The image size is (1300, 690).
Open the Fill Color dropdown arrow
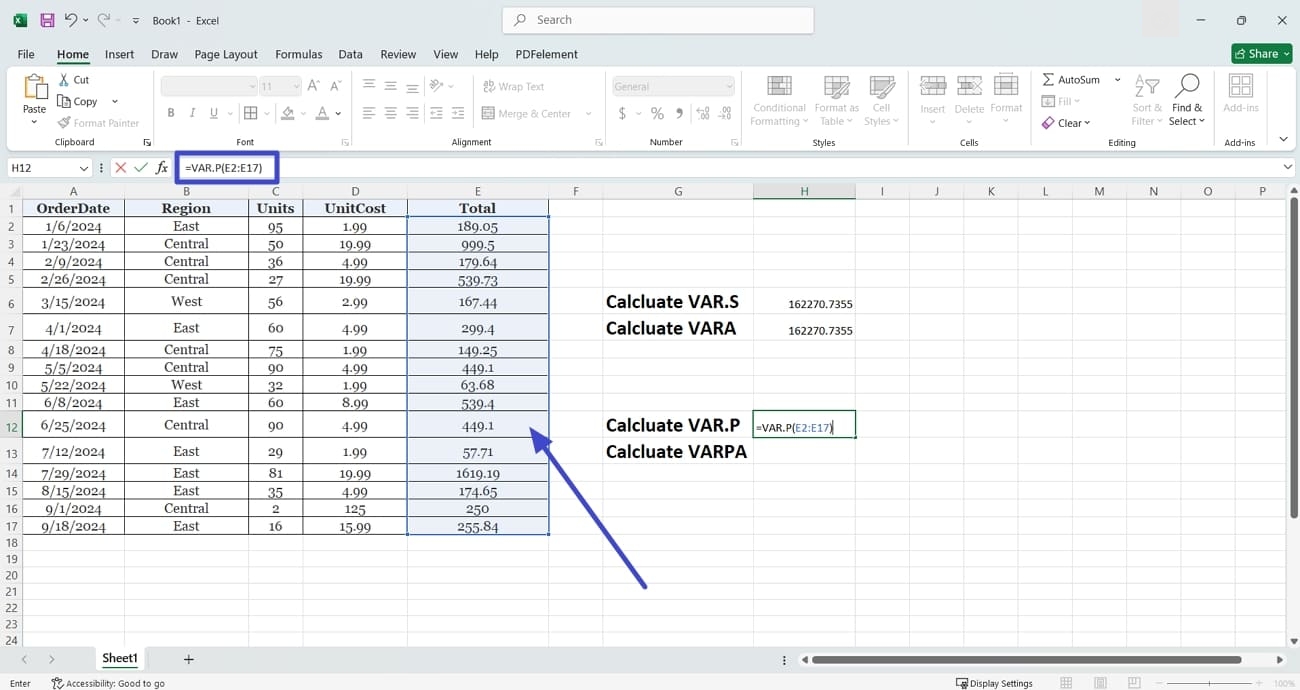[301, 113]
